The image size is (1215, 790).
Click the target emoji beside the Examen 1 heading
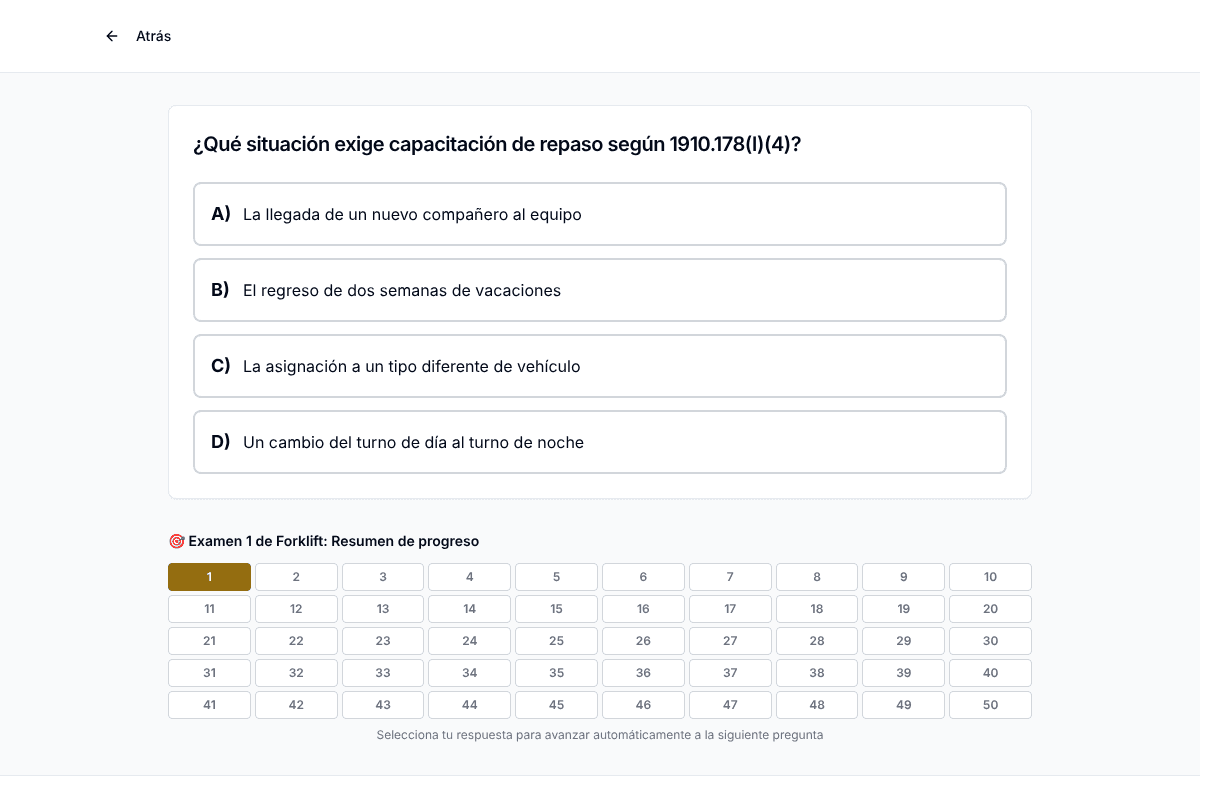(x=176, y=541)
